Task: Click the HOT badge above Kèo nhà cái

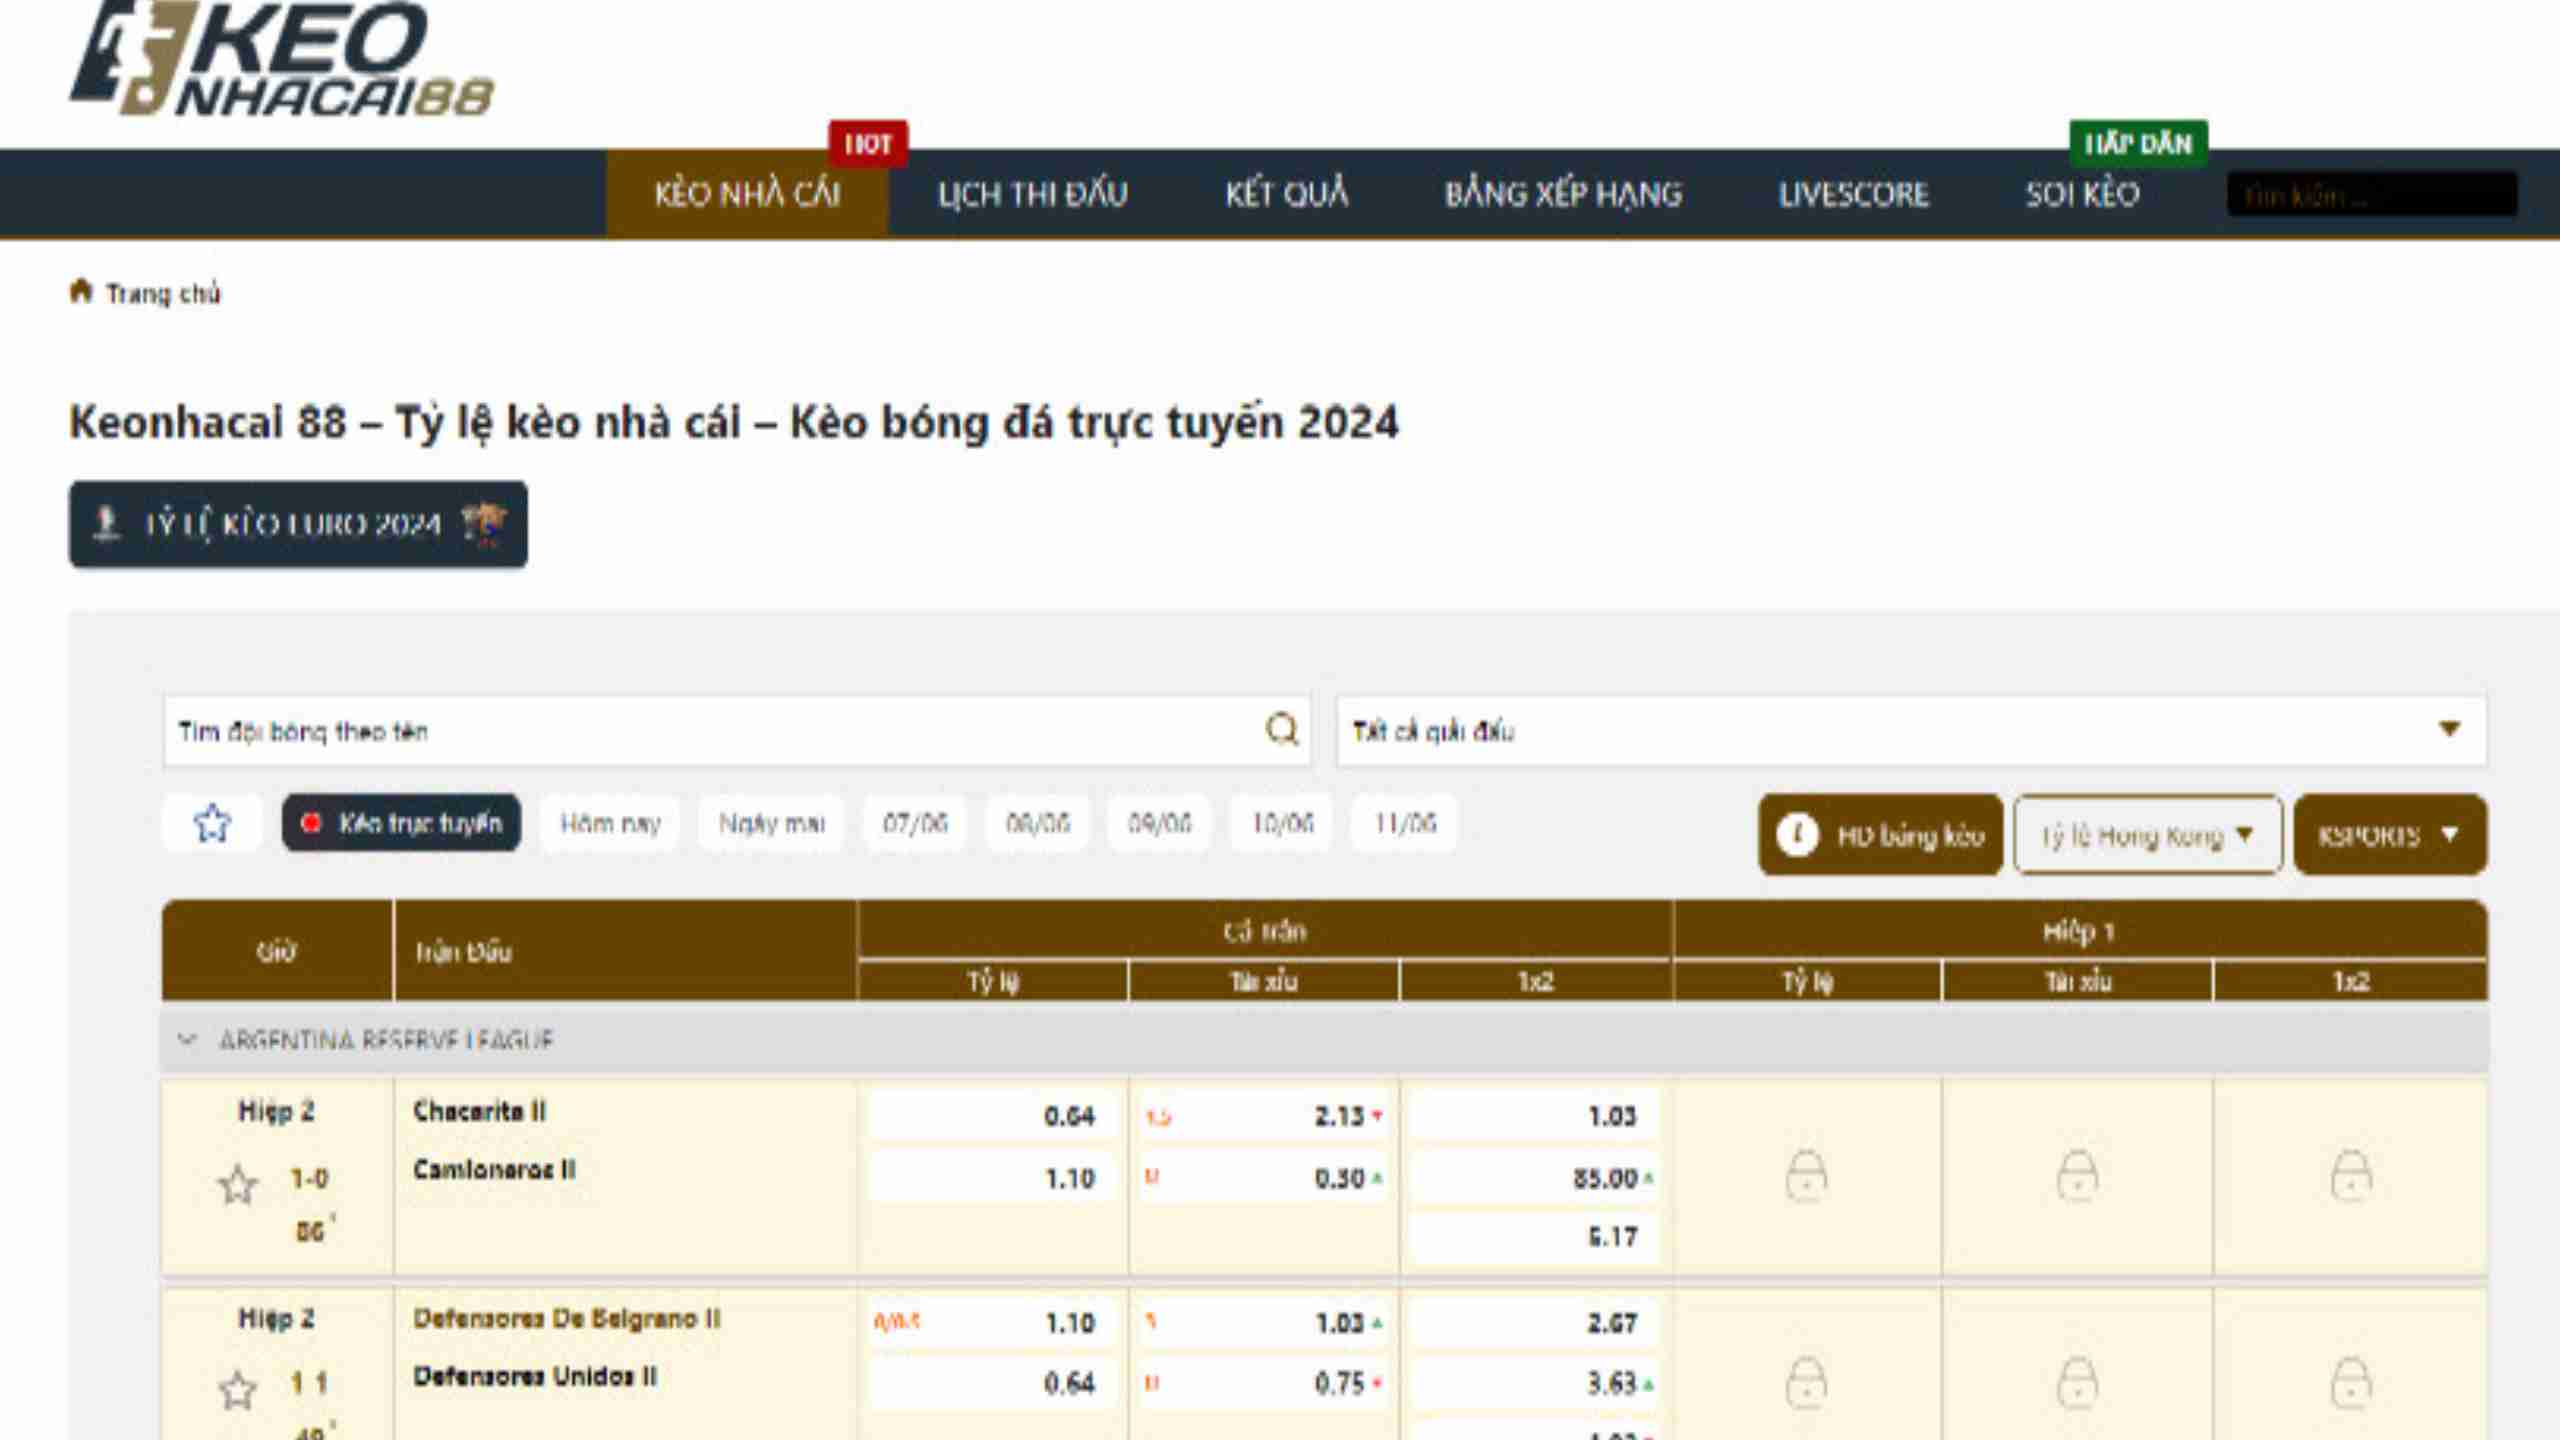Action: [x=867, y=144]
